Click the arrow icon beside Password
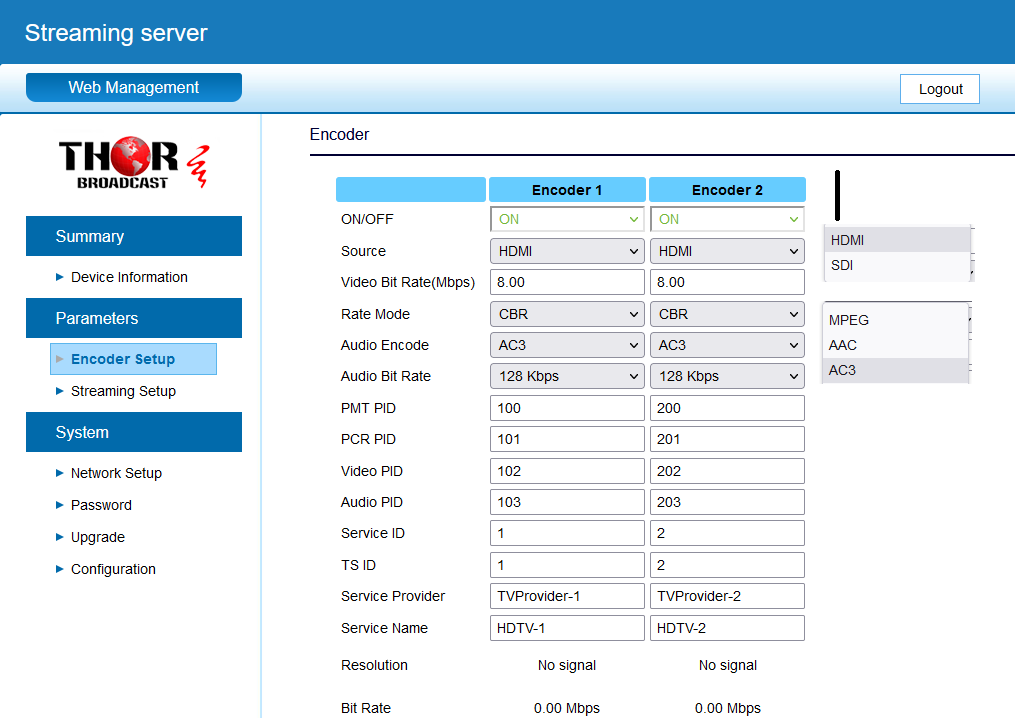The image size is (1015, 718). tap(59, 505)
